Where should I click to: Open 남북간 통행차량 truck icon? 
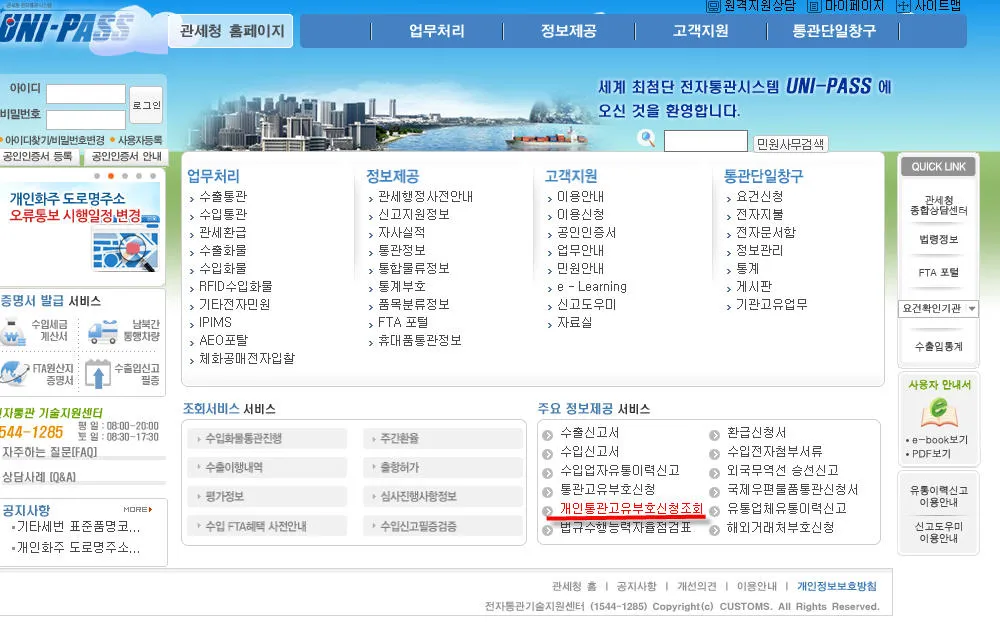point(103,332)
